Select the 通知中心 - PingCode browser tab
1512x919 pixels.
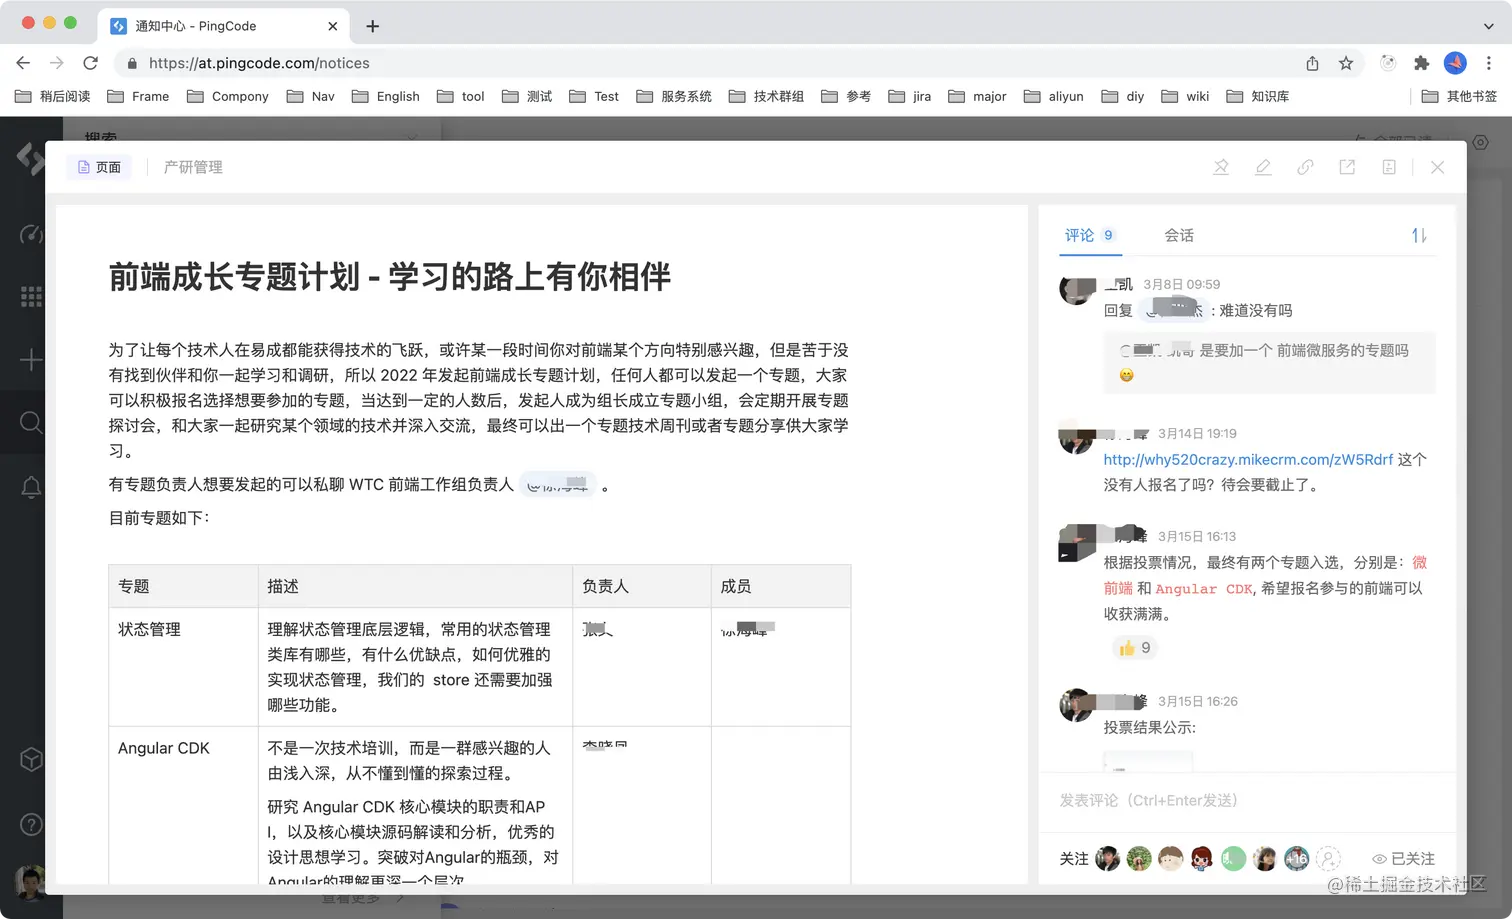point(223,26)
